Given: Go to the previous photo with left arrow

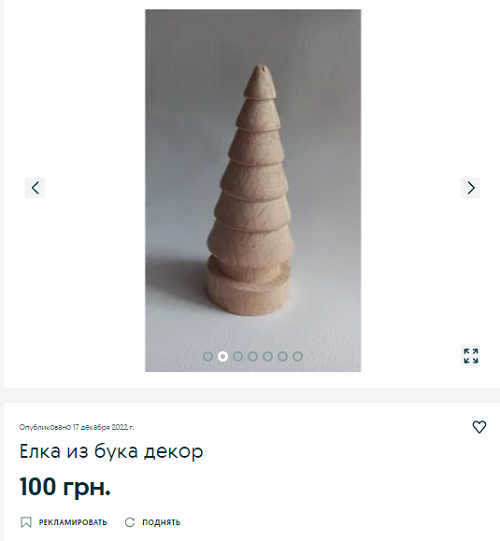Looking at the screenshot, I should (35, 188).
